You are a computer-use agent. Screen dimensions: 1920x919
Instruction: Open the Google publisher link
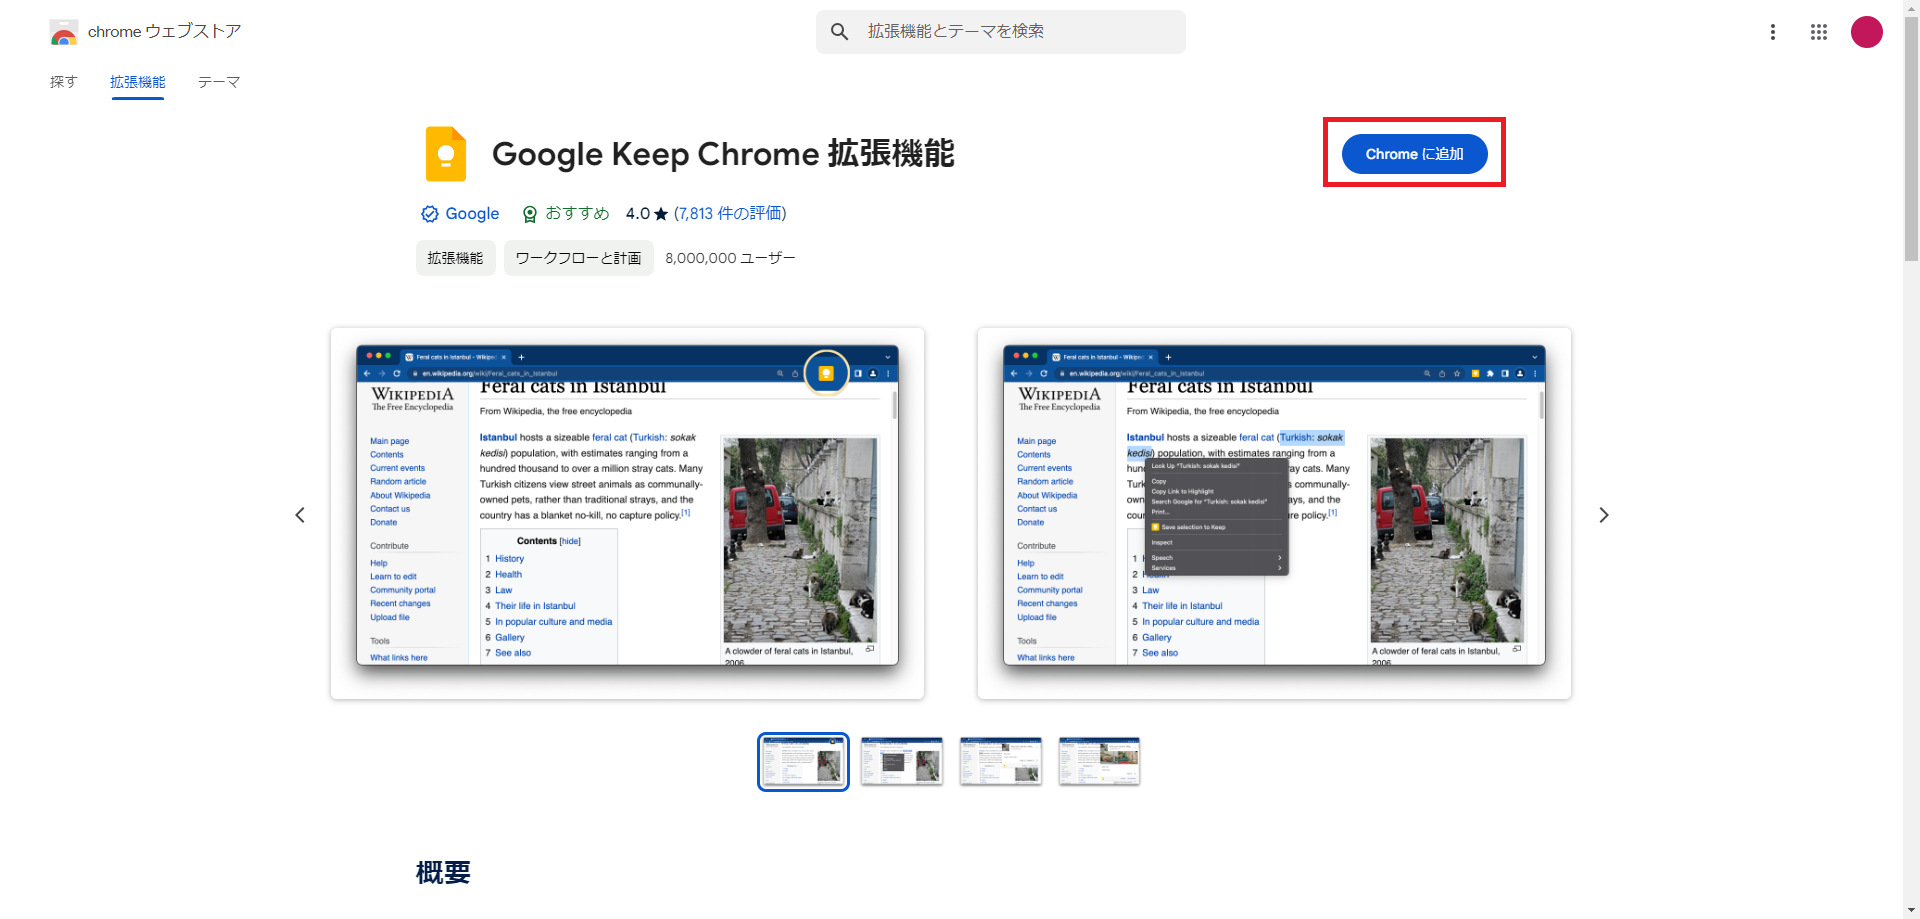[x=472, y=214]
